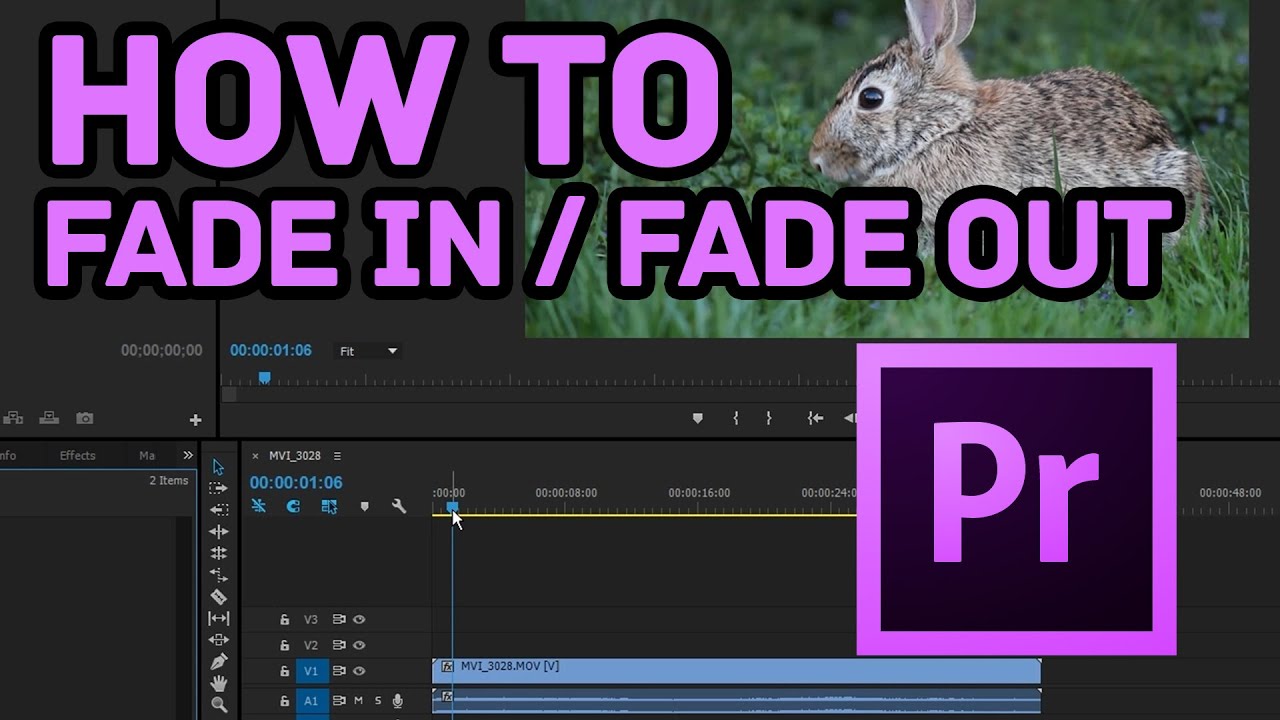The height and width of the screenshot is (720, 1280).
Task: Click fx badge on audio clip
Action: 447,696
